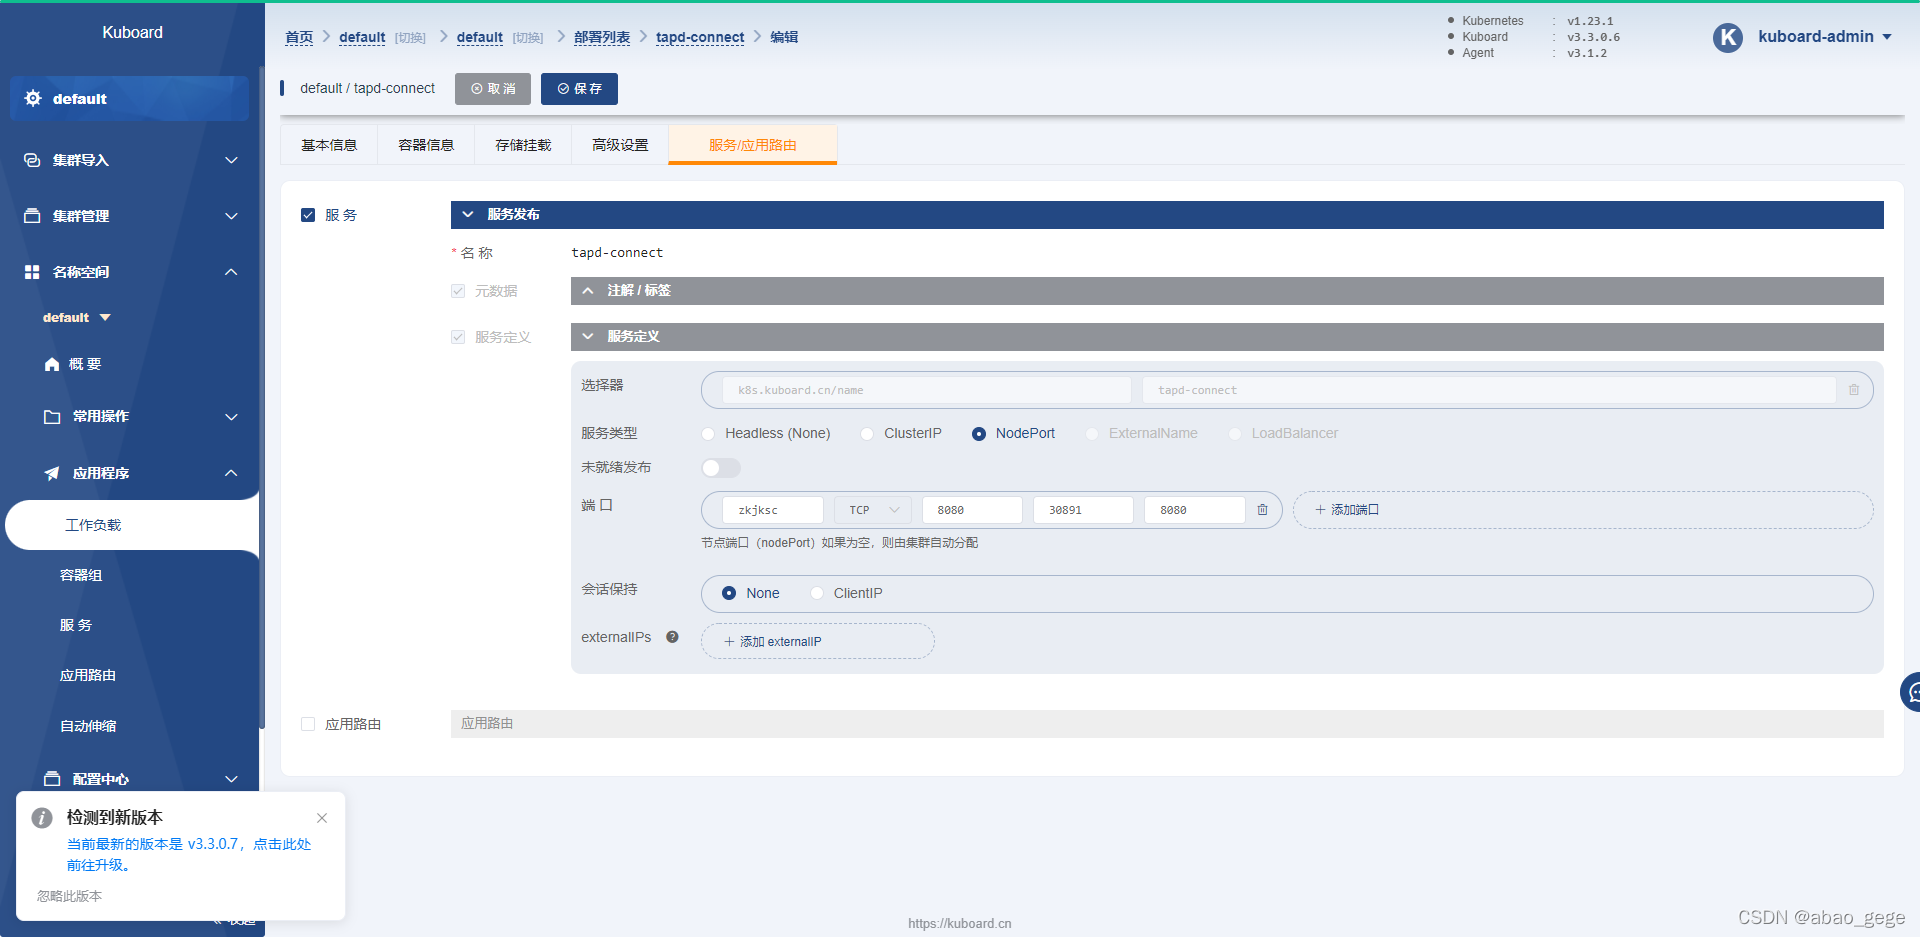Select Headless (None) service type
Viewport: 1920px width, 937px height.
708,434
